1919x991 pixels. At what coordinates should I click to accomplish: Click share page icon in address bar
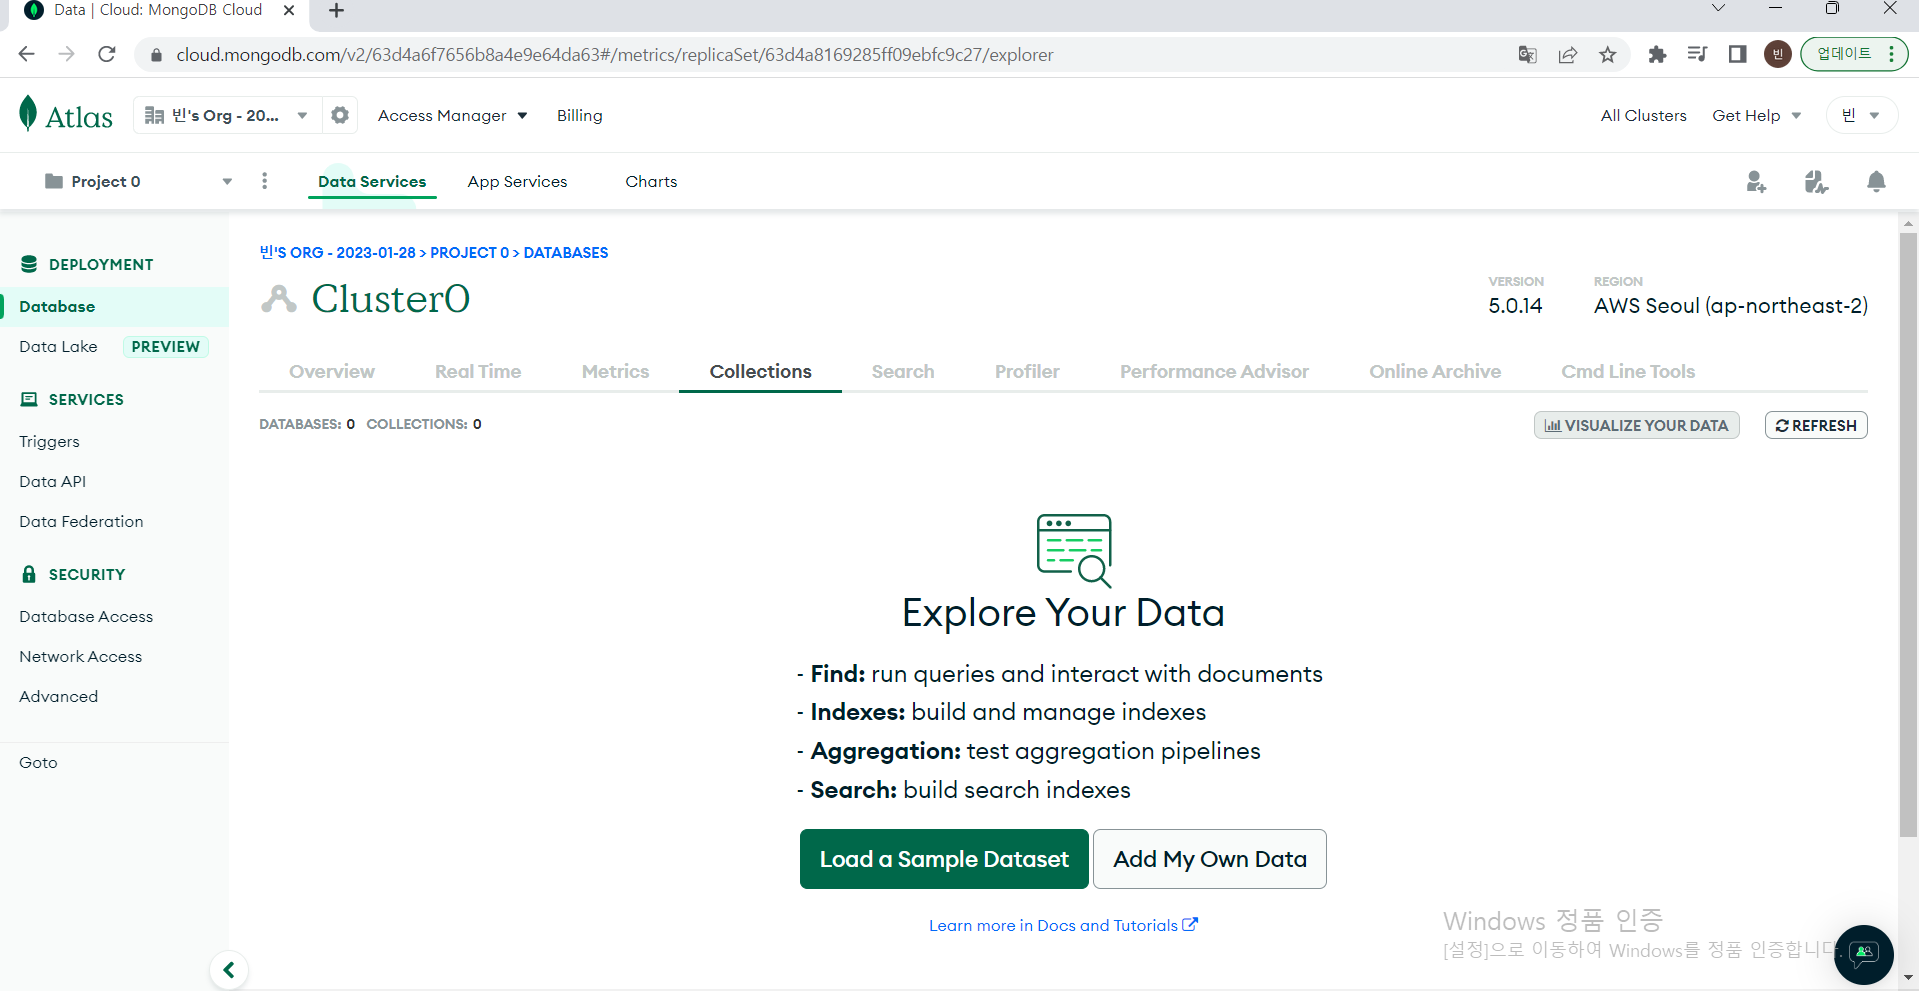pyautogui.click(x=1568, y=54)
